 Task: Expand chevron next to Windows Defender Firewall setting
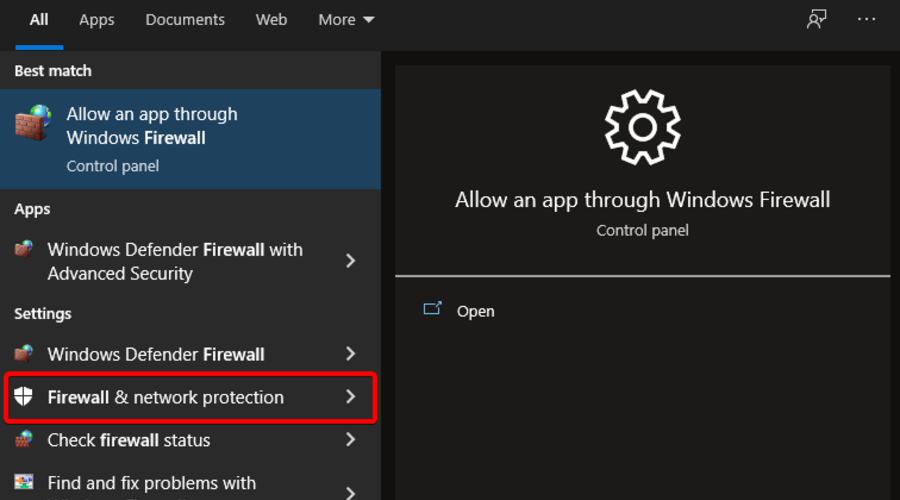(x=350, y=354)
